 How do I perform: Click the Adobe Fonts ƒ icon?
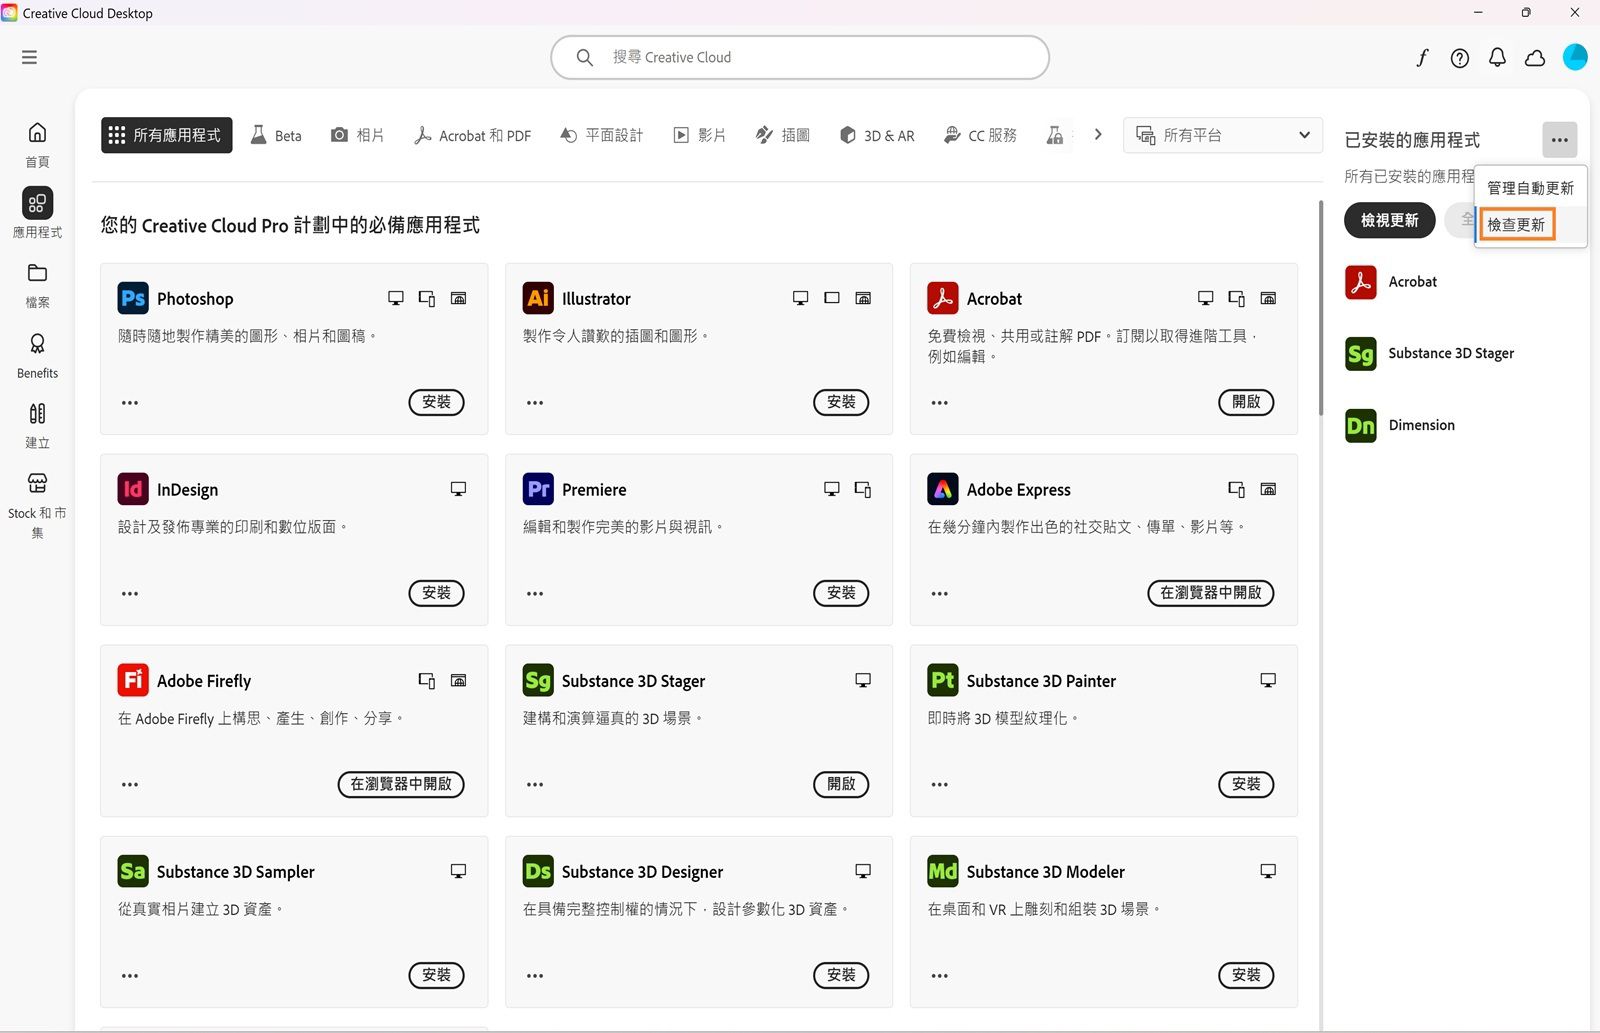[x=1422, y=58]
